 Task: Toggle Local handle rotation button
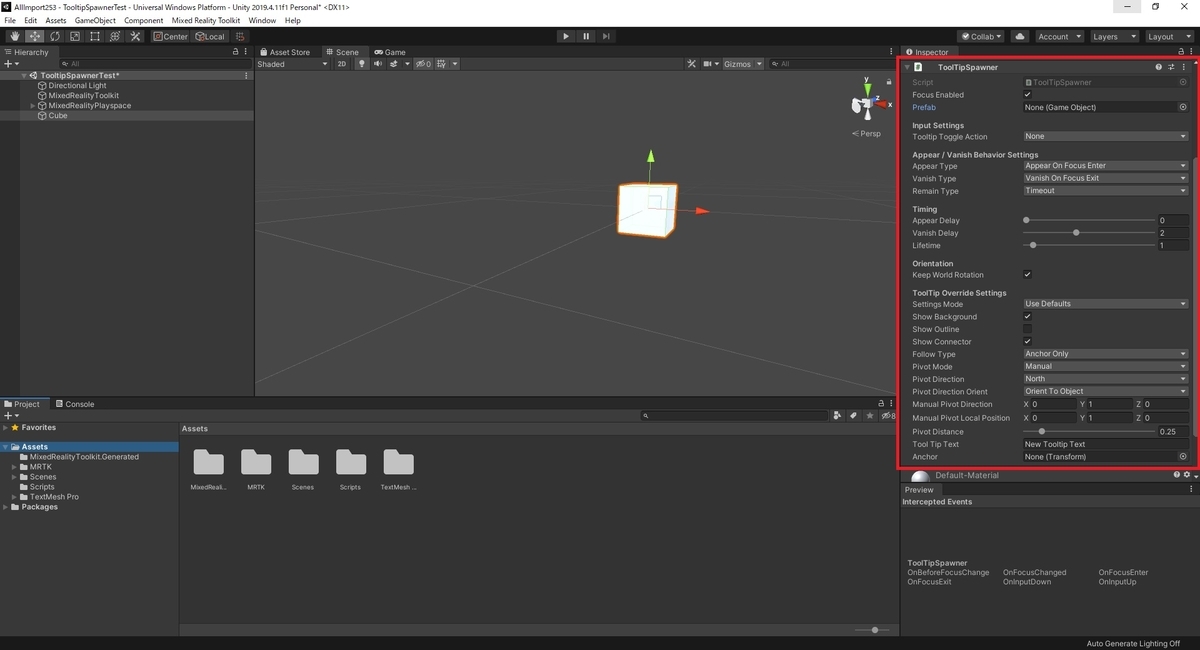(x=210, y=36)
